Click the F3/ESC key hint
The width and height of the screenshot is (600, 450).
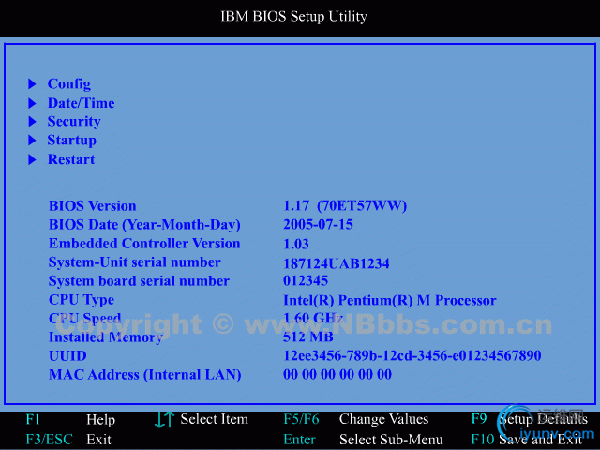click(x=49, y=439)
